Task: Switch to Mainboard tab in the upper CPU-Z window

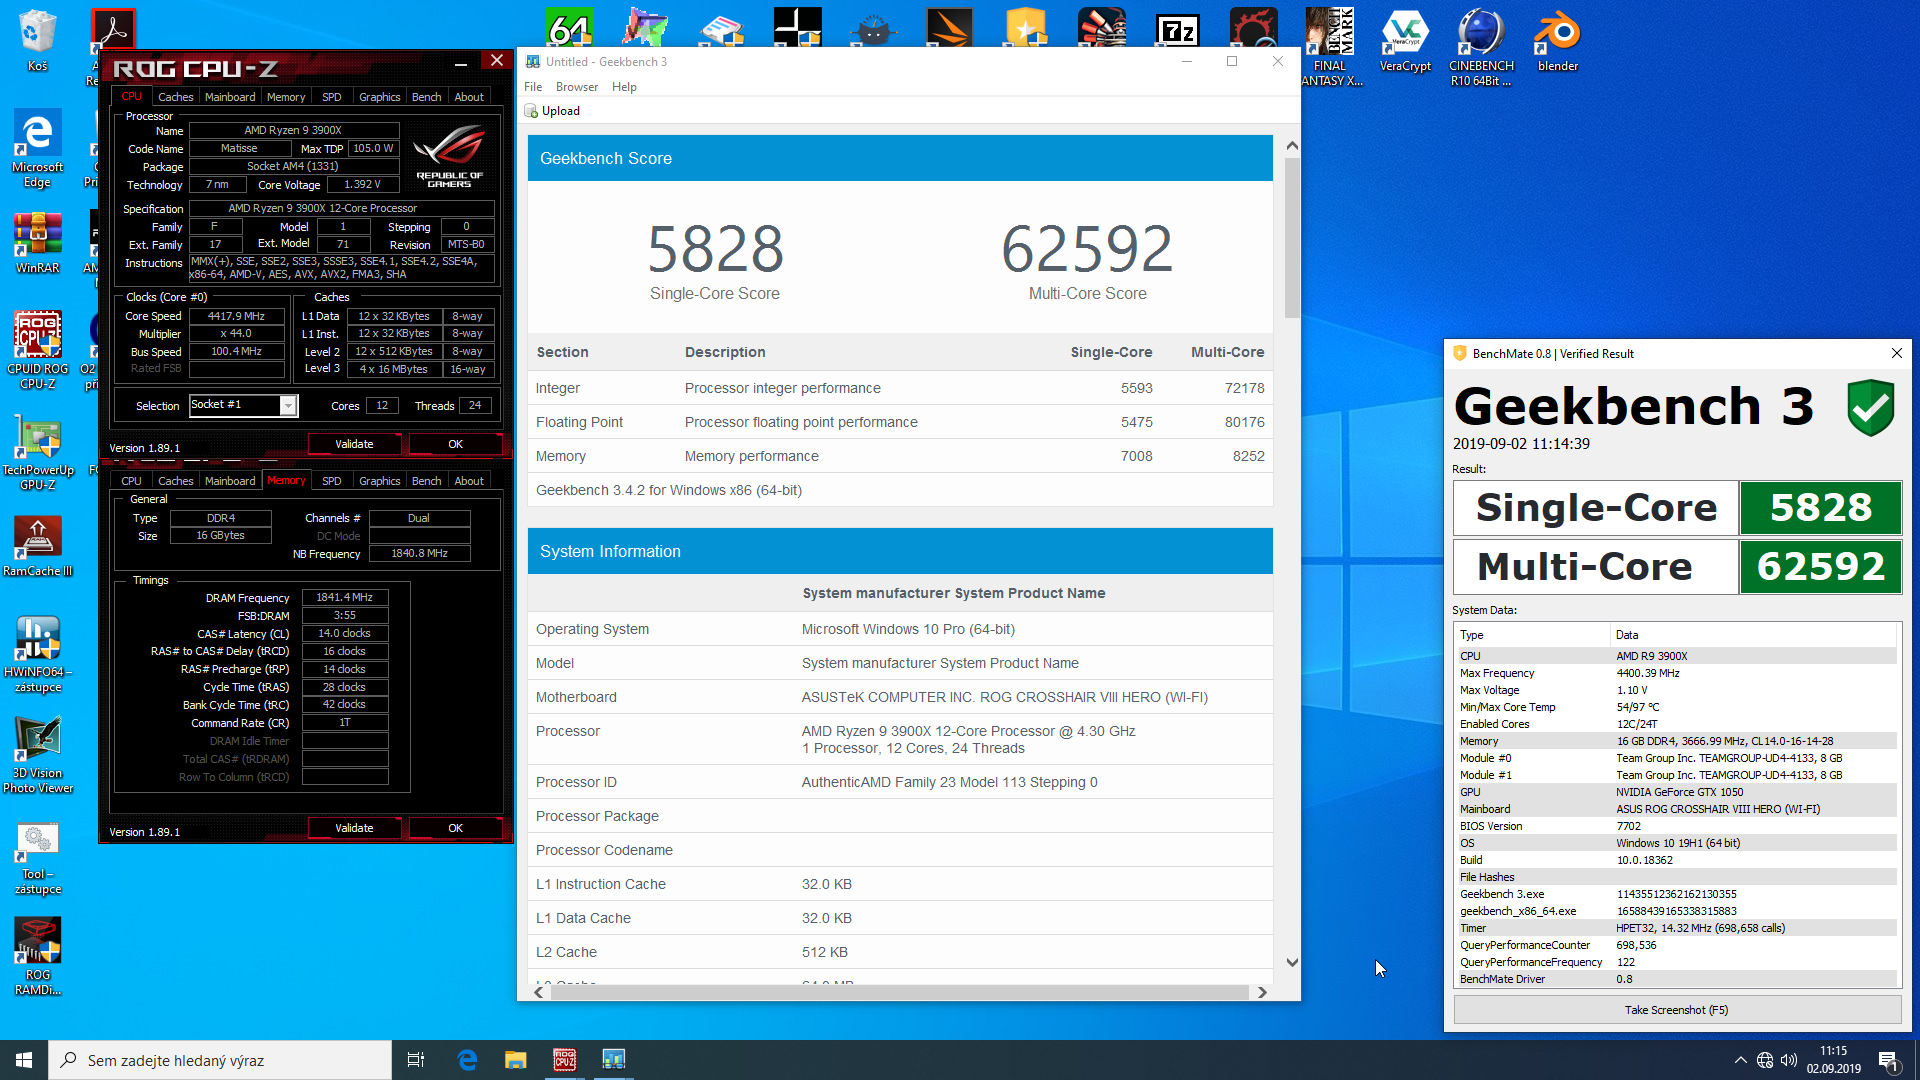Action: [230, 97]
